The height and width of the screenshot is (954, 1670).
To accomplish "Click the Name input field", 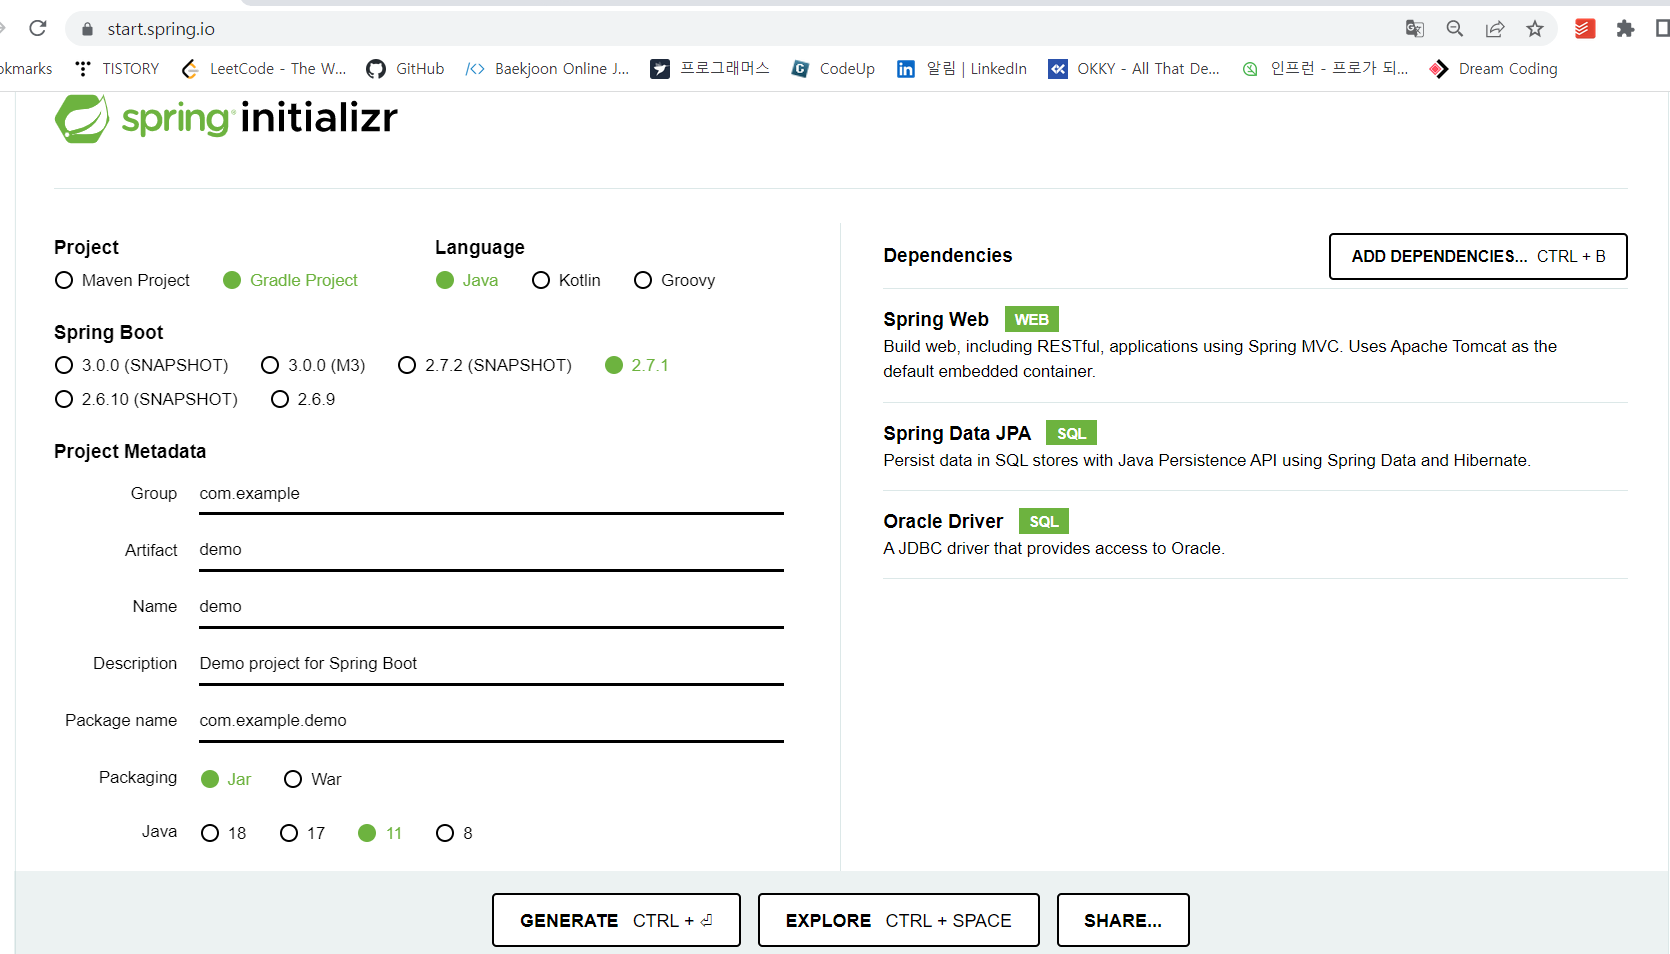I will (x=491, y=607).
